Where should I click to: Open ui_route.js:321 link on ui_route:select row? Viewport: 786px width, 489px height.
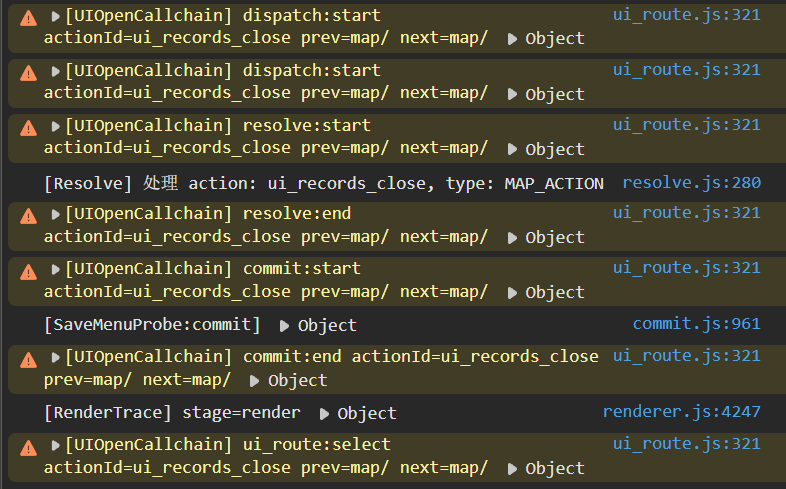687,444
